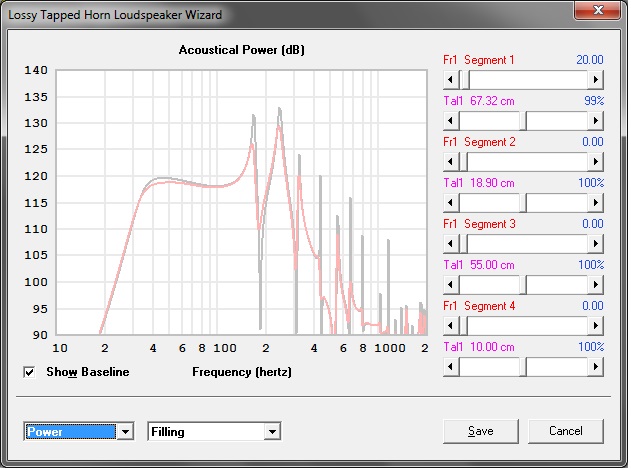Click Tal1 67.32 cm slider thumb
This screenshot has height=470, width=631.
[523, 121]
